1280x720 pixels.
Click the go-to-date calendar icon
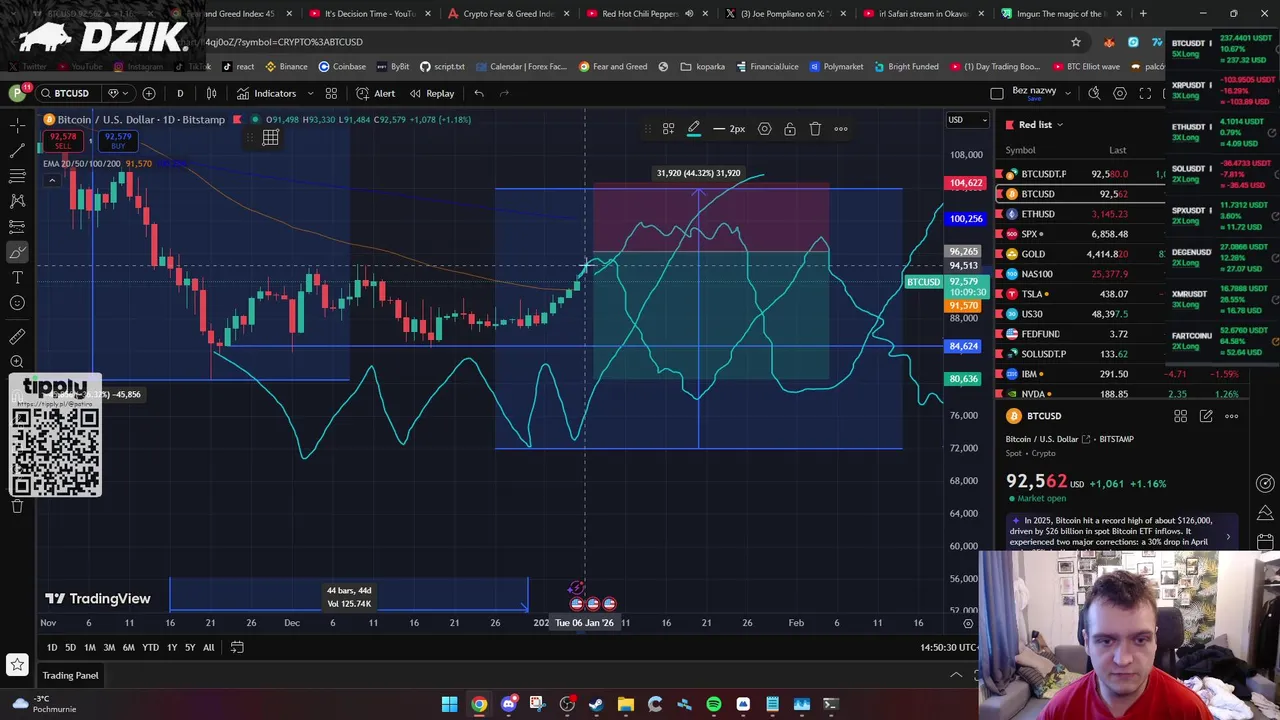point(237,647)
